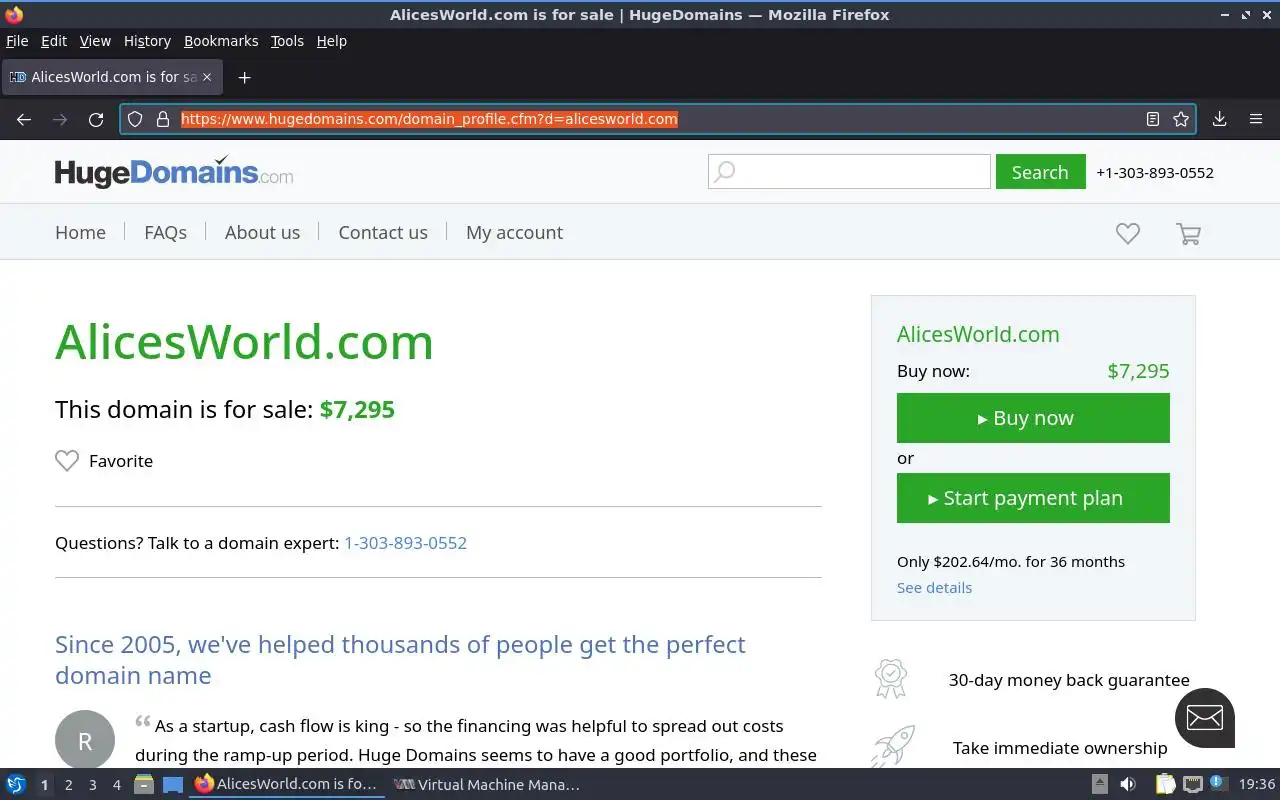Click the Take immediate ownership text

(1060, 748)
